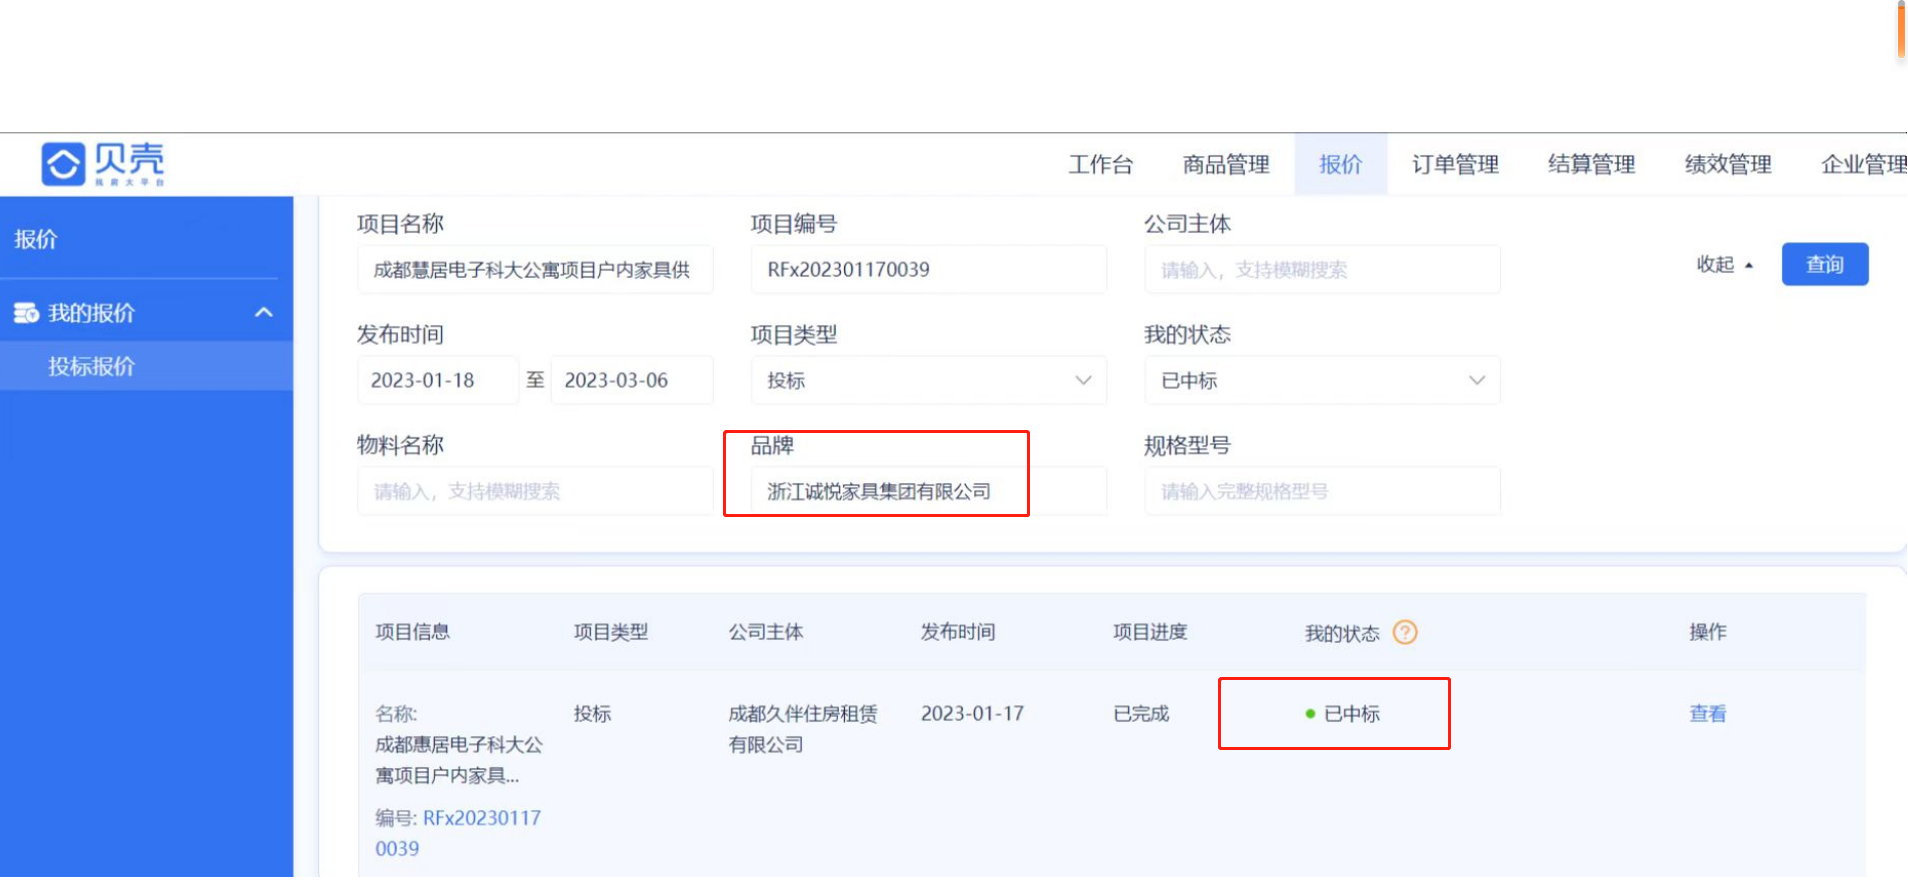Open the 绩效管理 menu tab
Viewport: 1908px width, 885px height.
1728,164
